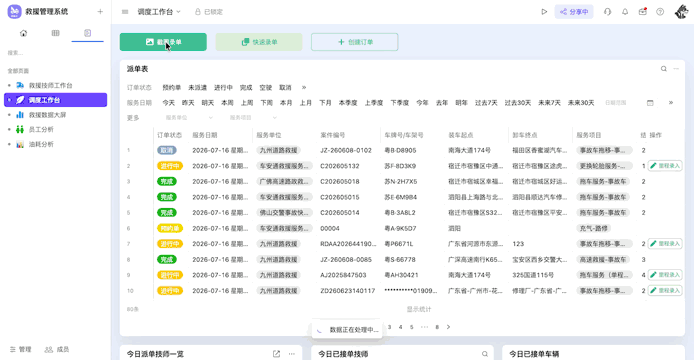Open the gift box icon with red dot

pyautogui.click(x=643, y=12)
